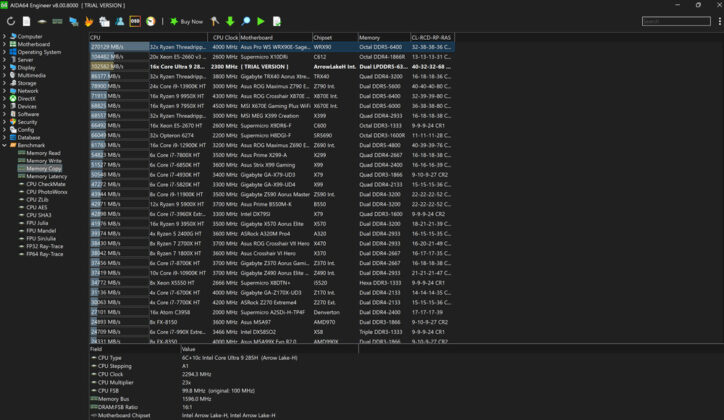
Task: Click the results page icon with checkmark
Action: (x=277, y=21)
